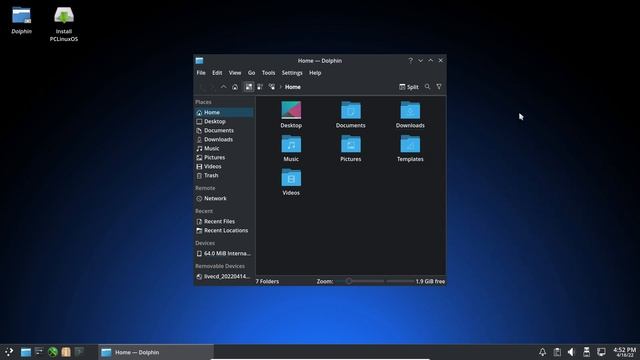Click the 1.9 GiB free space indicator
The height and width of the screenshot is (360, 640).
click(x=430, y=281)
